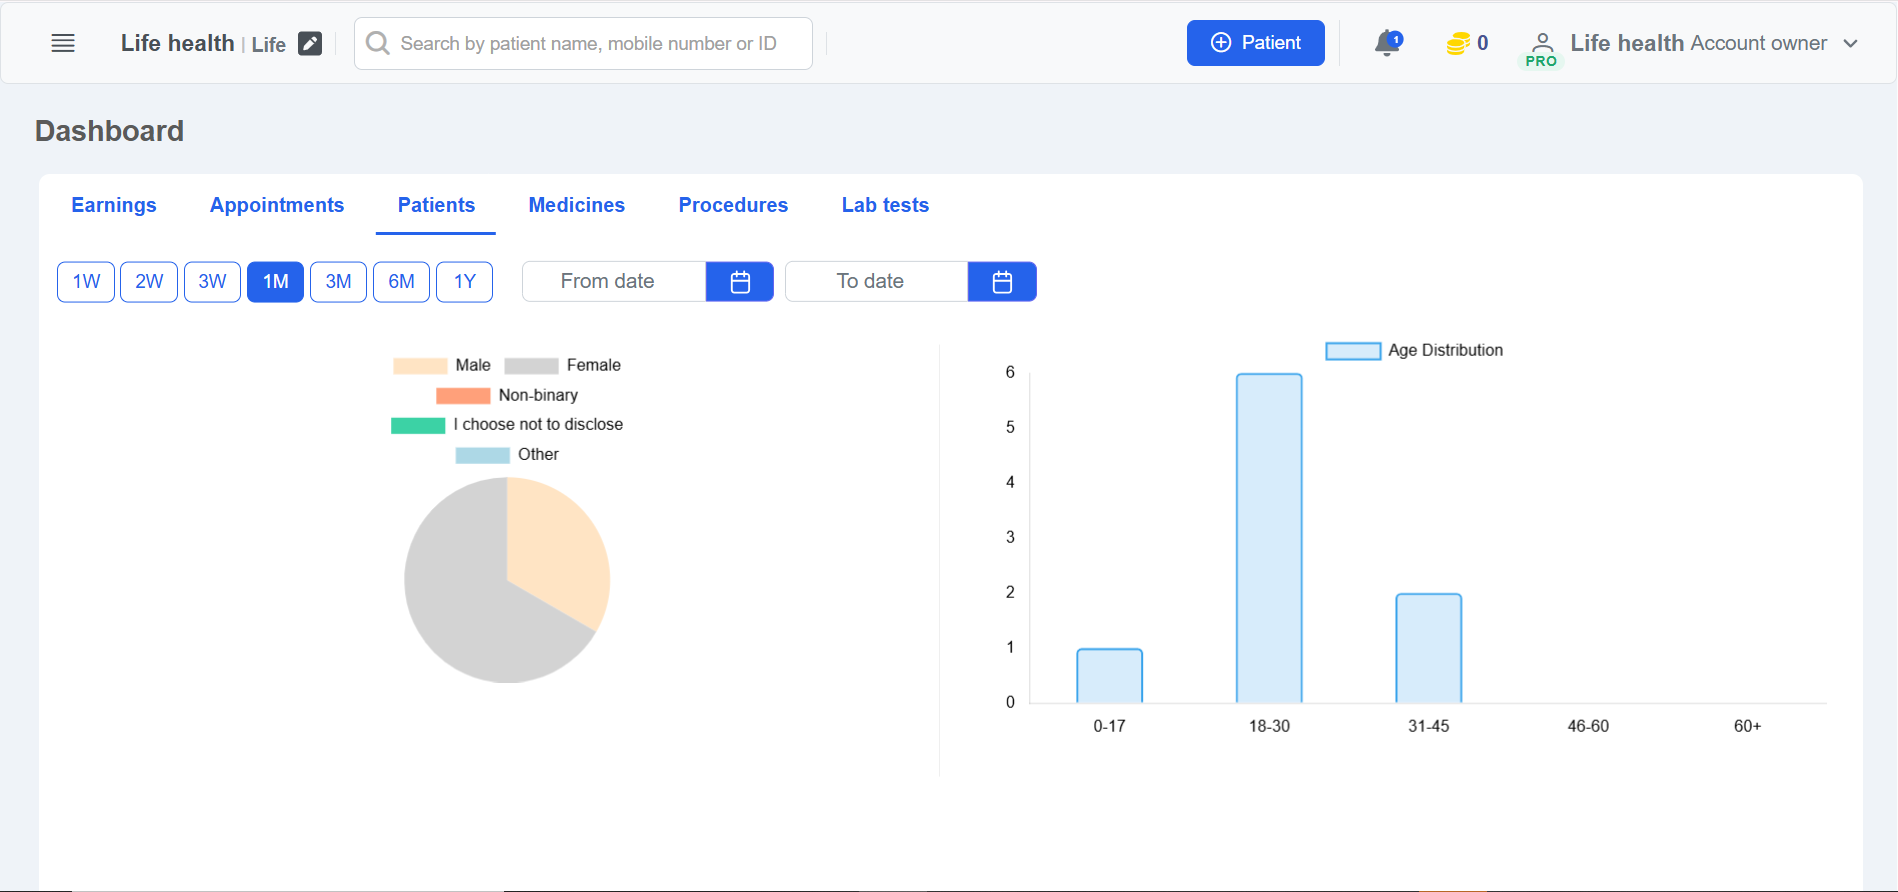Switch to the Appointments tab

click(277, 205)
